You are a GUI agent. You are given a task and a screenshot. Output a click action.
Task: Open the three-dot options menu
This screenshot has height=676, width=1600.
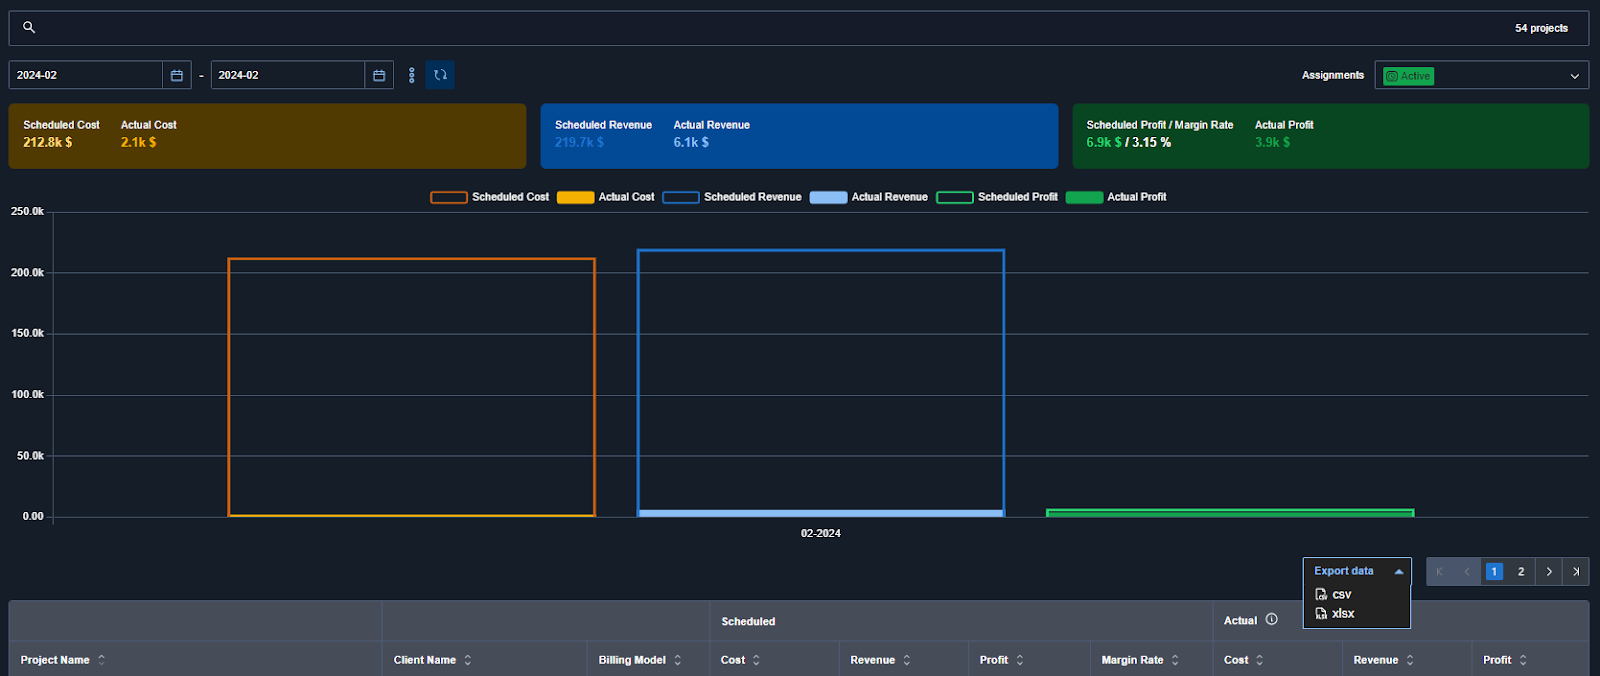coord(412,75)
